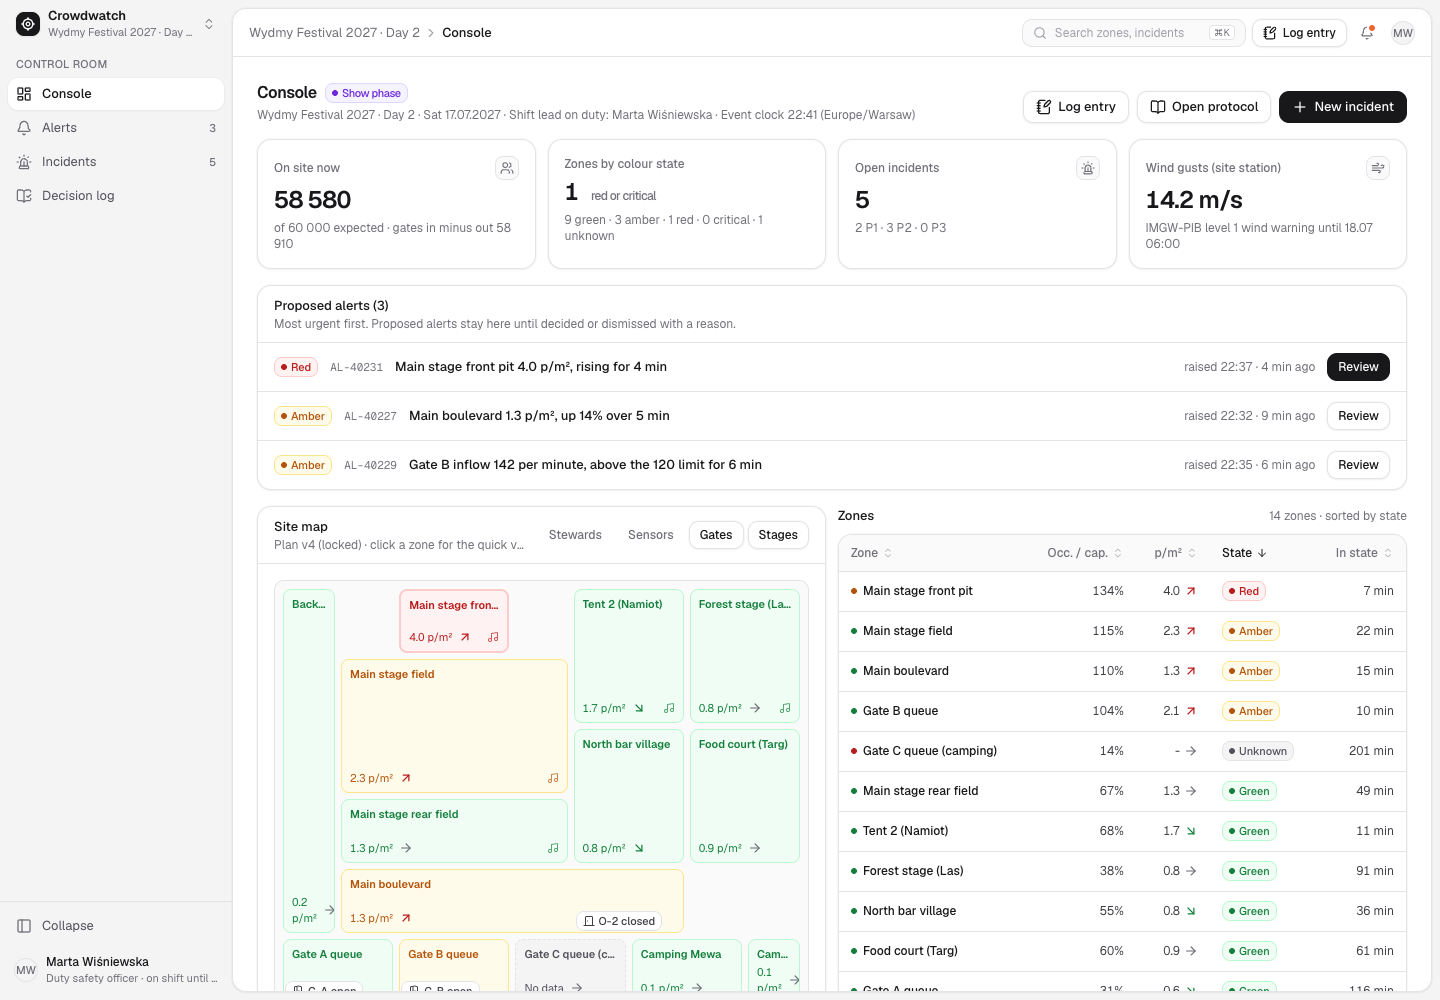Viewport: 1440px width, 1000px height.
Task: Toggle the Stages map layer
Action: pos(778,535)
